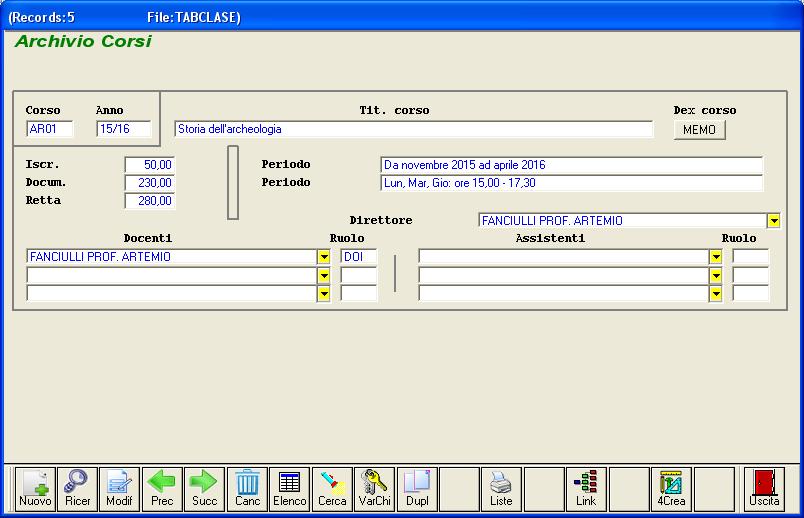
Task: Expand the second Assistenti dropdown arrow
Action: point(716,275)
